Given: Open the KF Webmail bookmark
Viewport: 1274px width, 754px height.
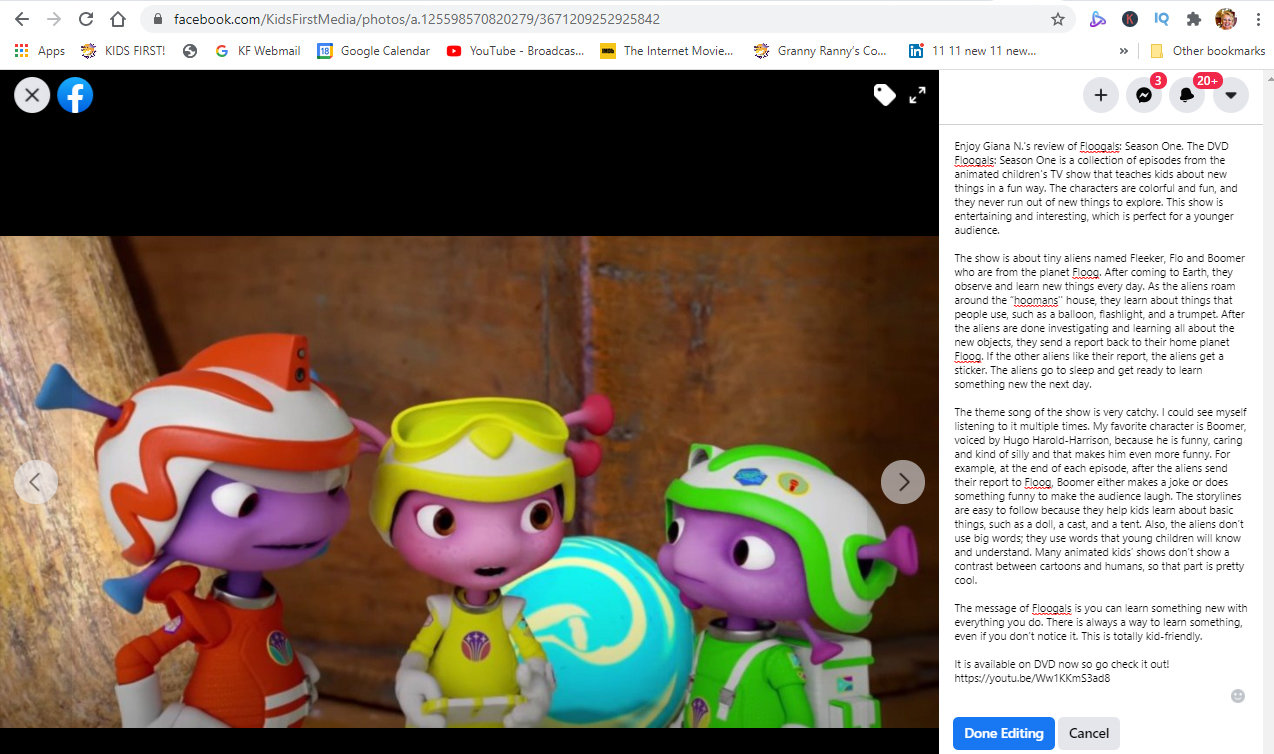Looking at the screenshot, I should [x=257, y=51].
